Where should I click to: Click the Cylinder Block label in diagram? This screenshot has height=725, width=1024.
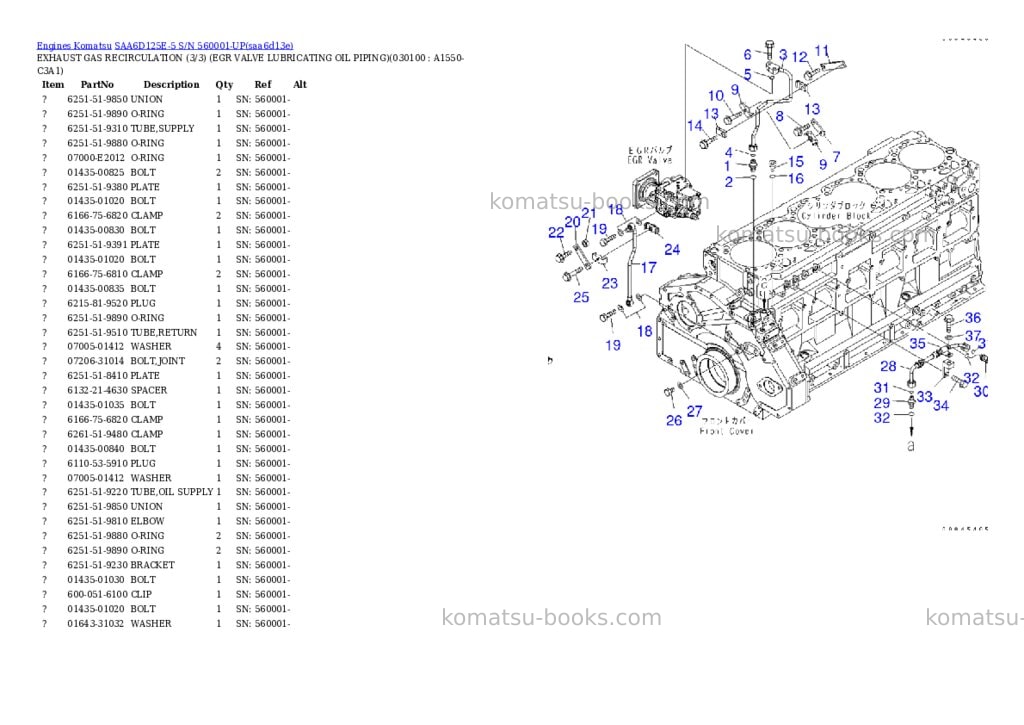836,215
